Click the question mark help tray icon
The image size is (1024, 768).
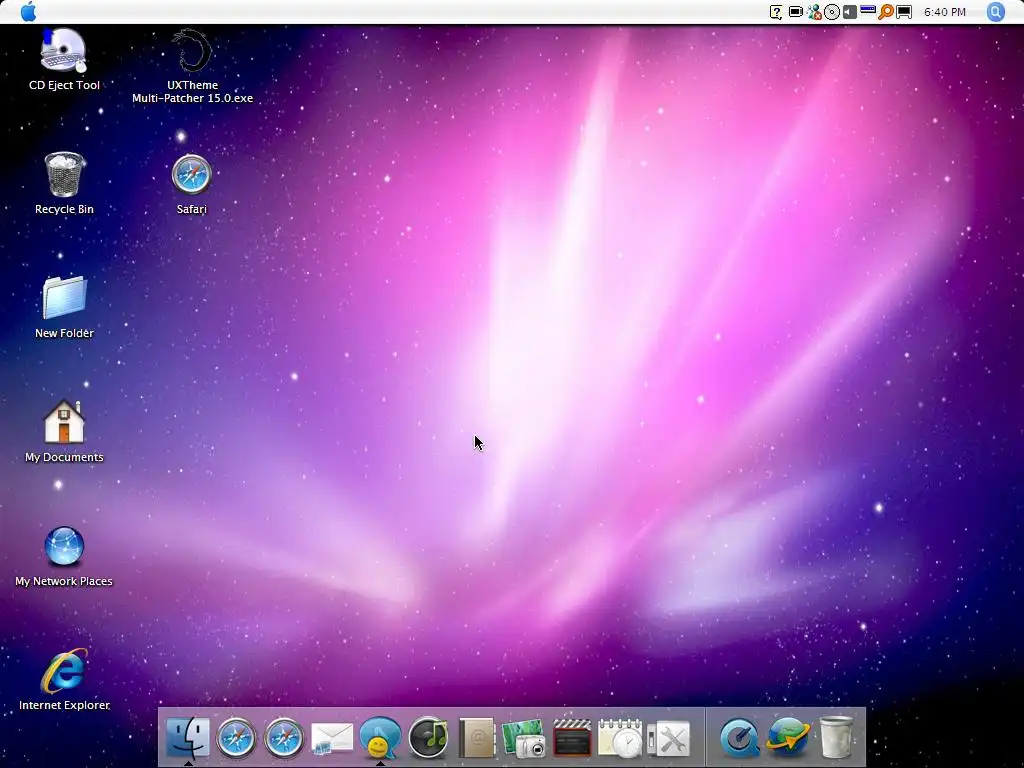(x=776, y=12)
